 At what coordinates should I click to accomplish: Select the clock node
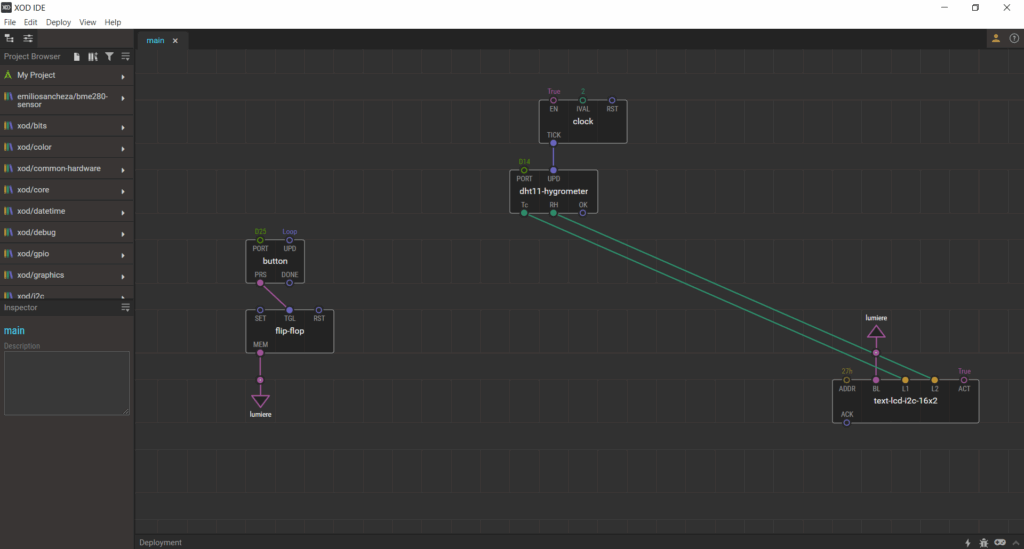(x=583, y=121)
